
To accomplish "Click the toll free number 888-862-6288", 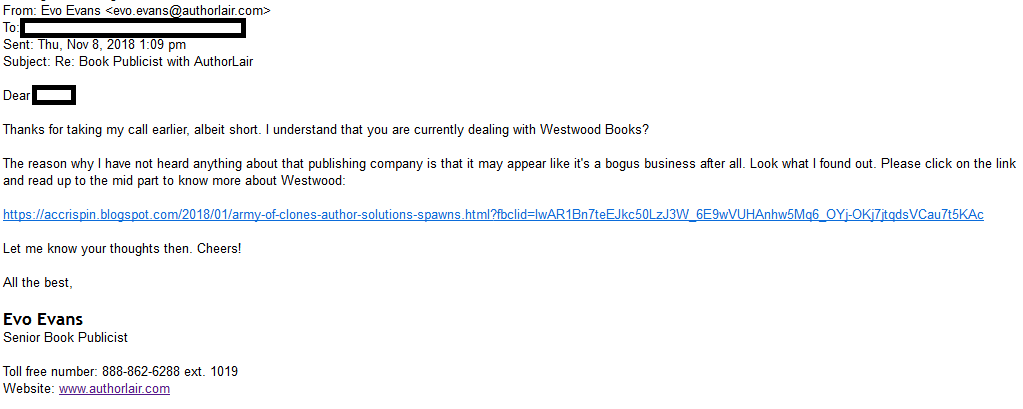I will coord(142,372).
